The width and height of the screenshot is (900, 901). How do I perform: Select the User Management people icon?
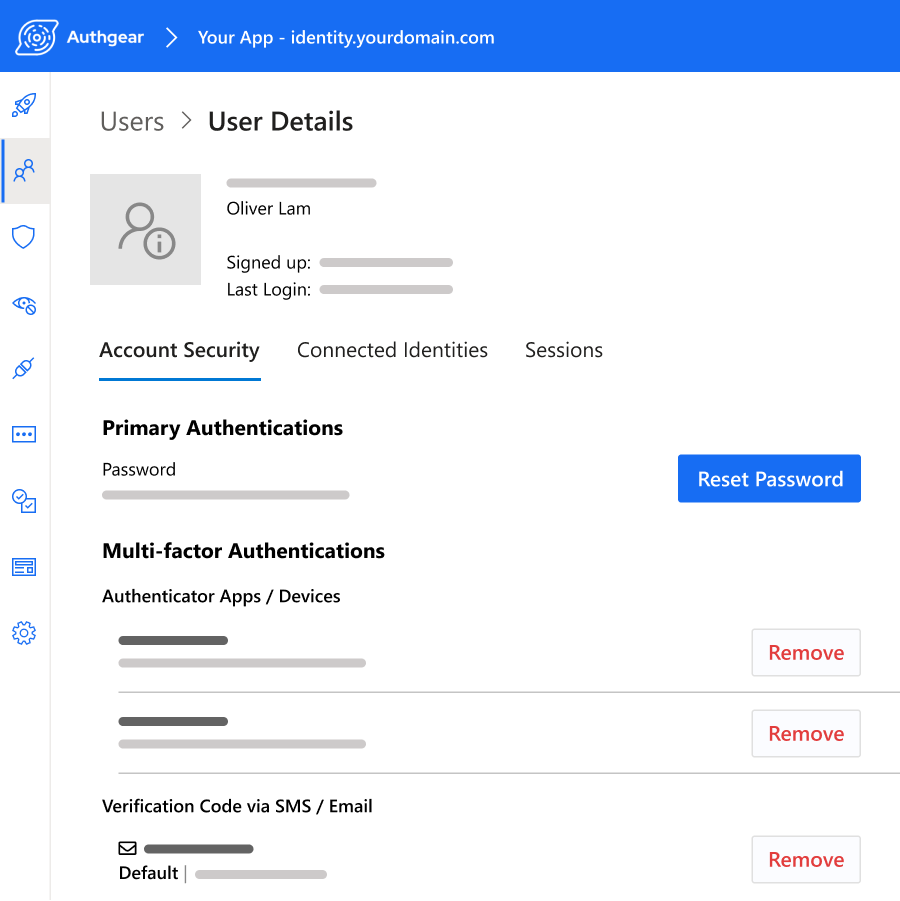pyautogui.click(x=24, y=171)
